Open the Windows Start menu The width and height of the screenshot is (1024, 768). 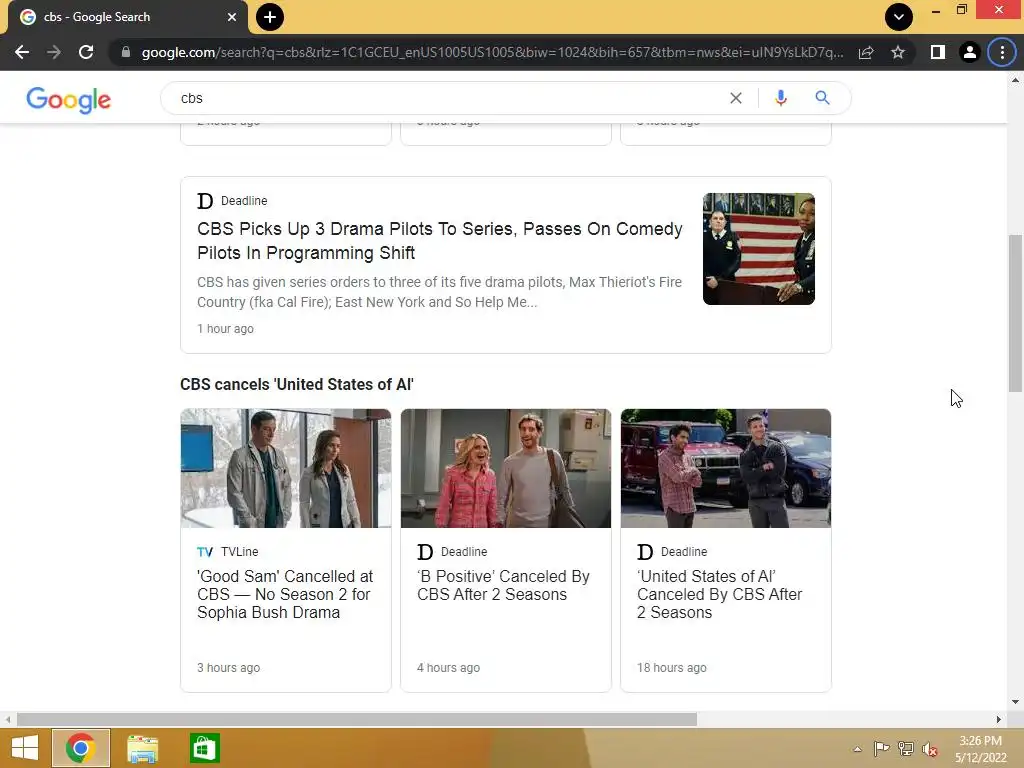click(25, 748)
